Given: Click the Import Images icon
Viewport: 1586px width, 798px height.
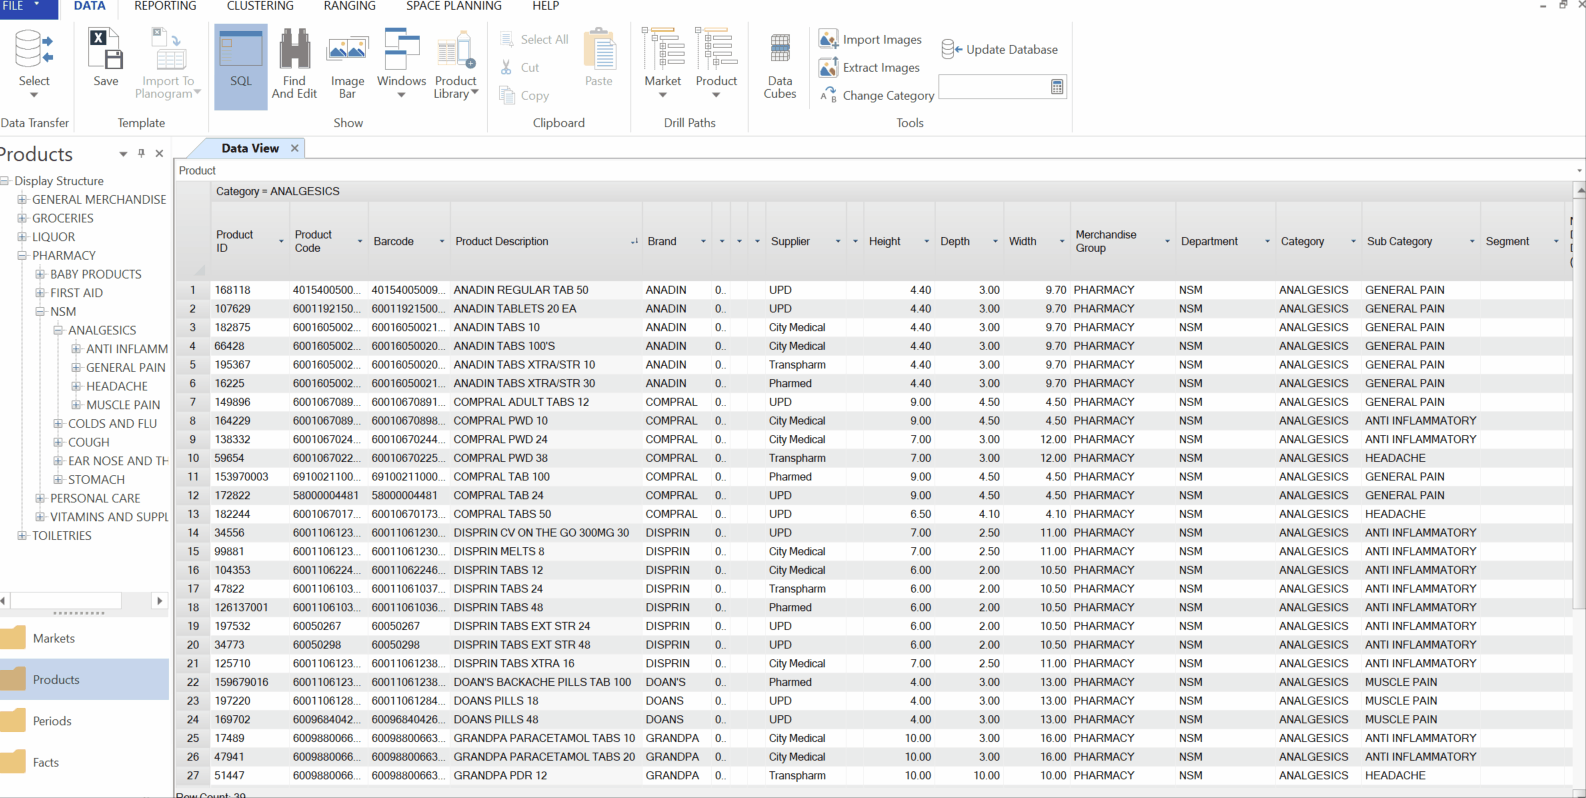Looking at the screenshot, I should click(829, 40).
